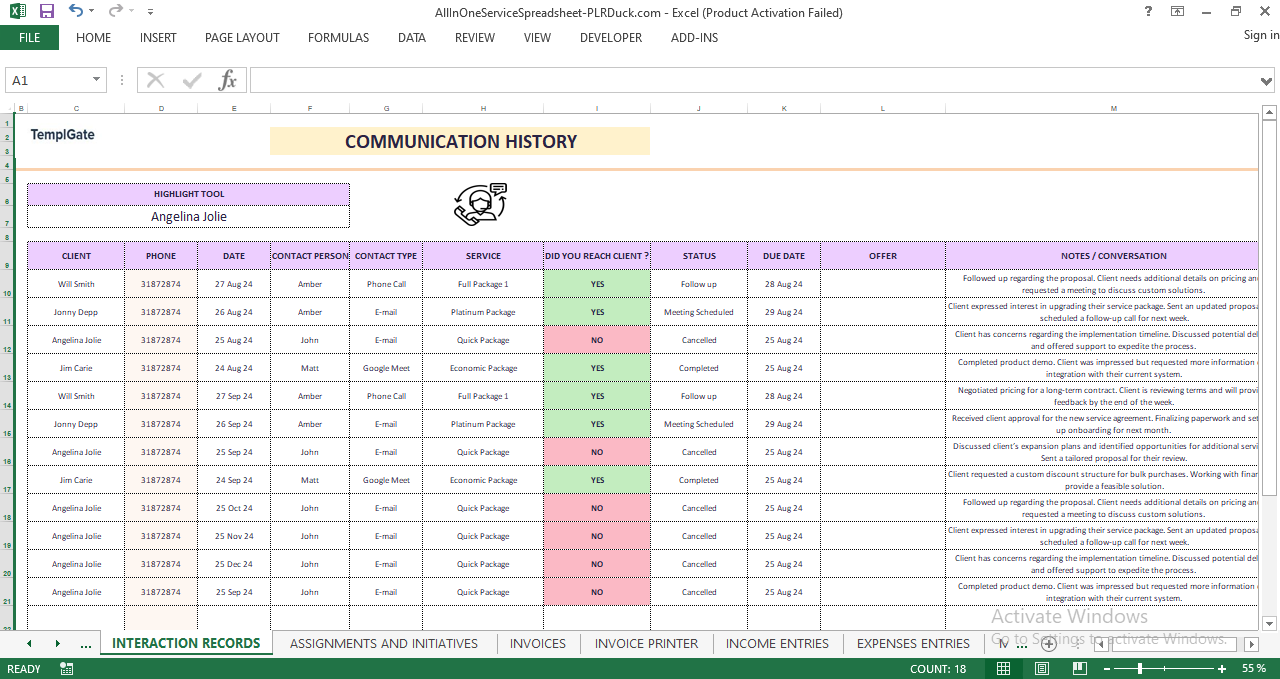This screenshot has width=1280, height=679.
Task: Add a new sheet with plus icon
Action: (1049, 644)
